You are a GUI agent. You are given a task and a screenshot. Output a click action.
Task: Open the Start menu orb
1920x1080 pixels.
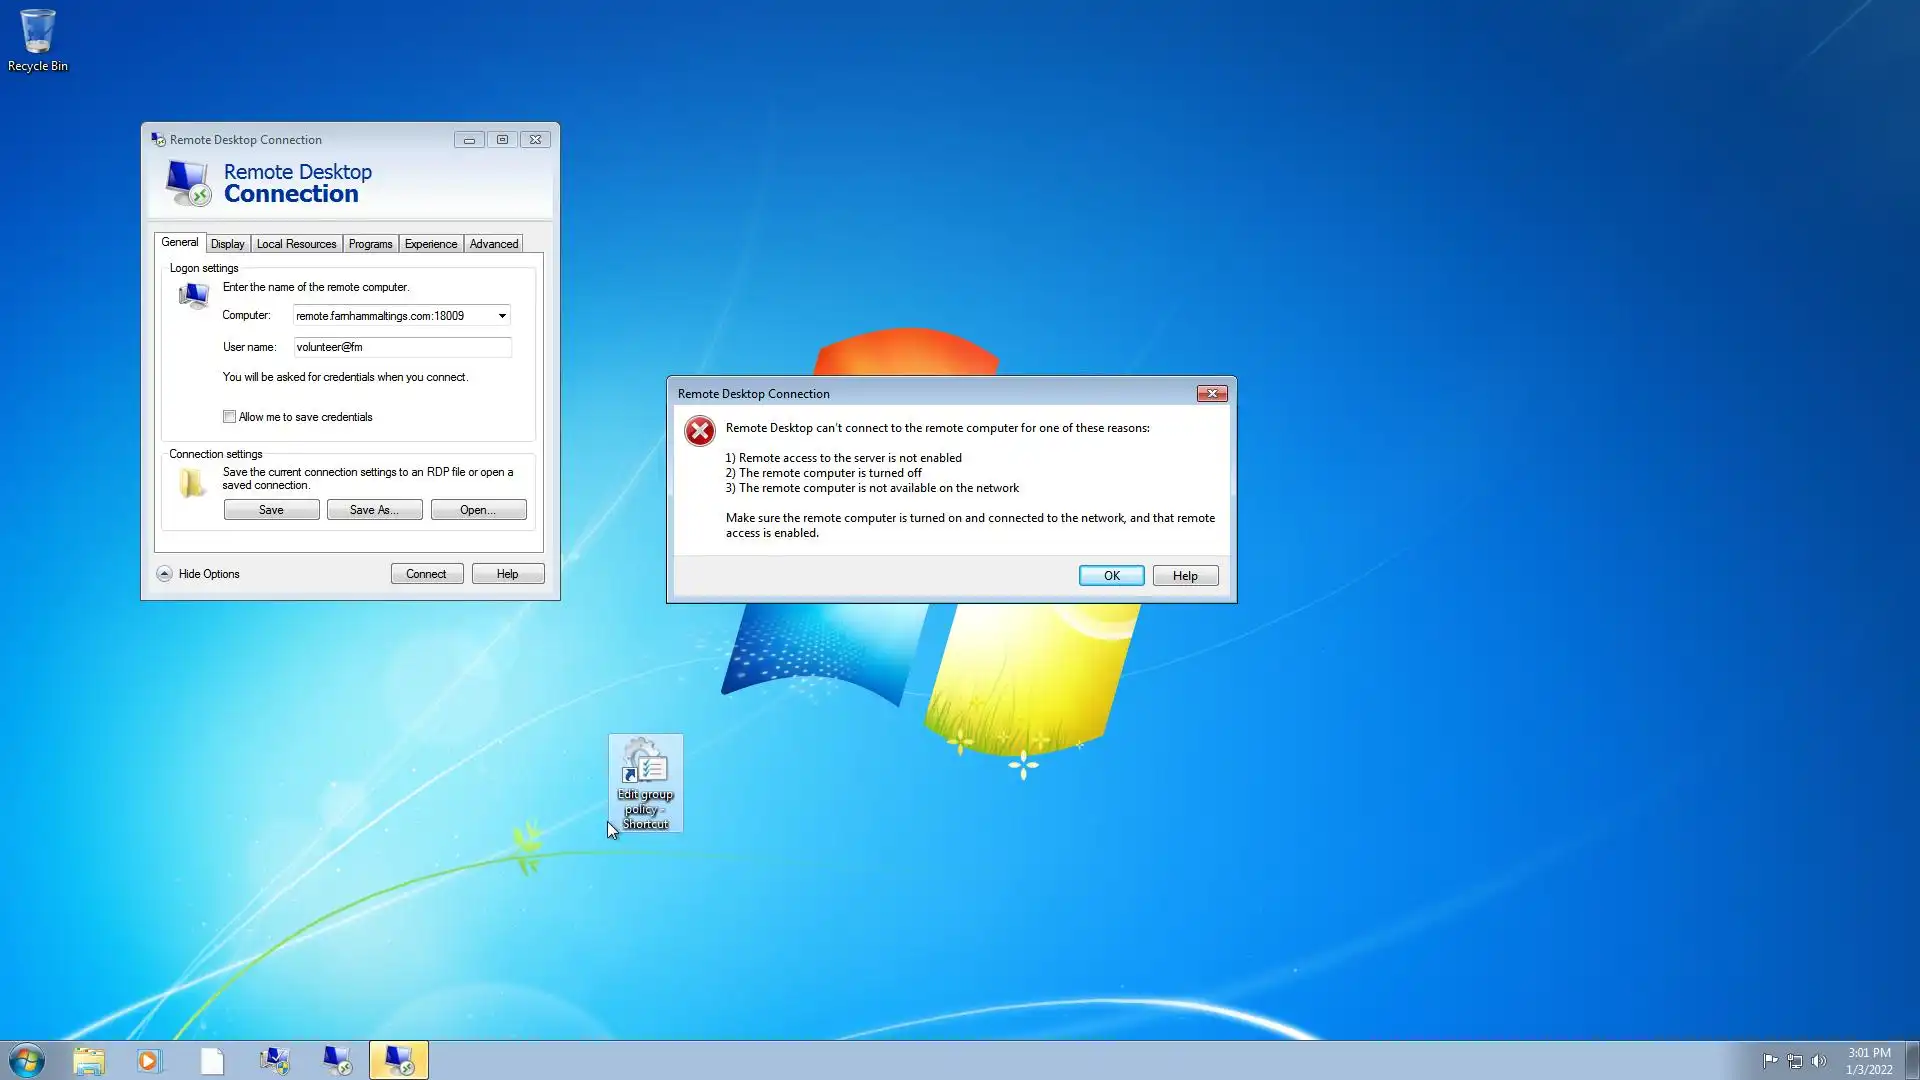coord(27,1060)
